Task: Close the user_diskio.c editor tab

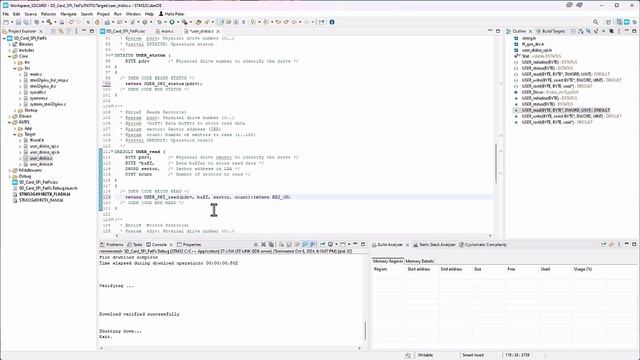Action: [218, 31]
